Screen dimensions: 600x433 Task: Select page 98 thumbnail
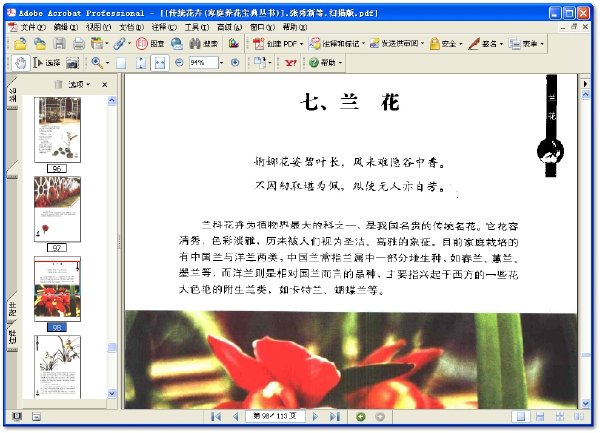57,289
